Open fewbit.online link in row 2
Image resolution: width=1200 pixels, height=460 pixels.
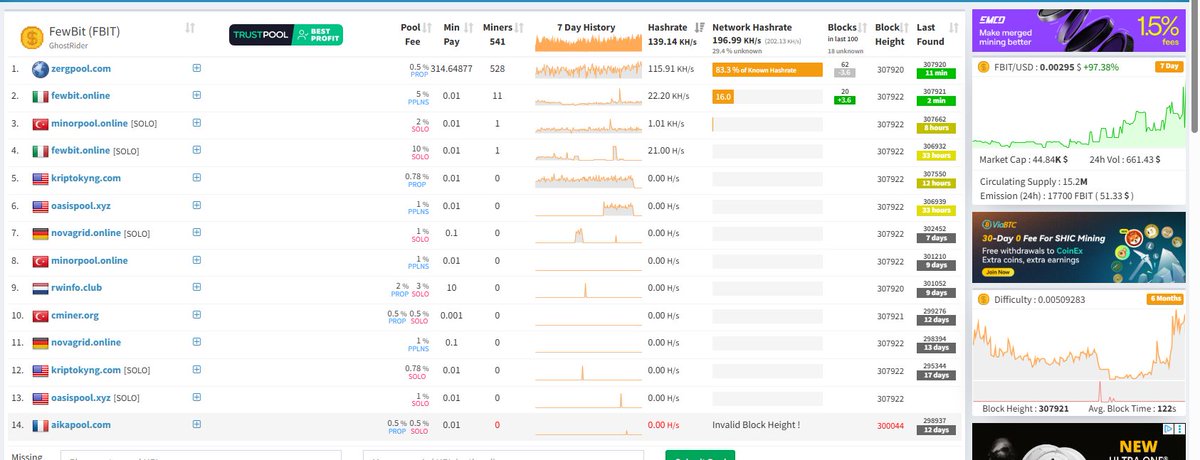[81, 95]
